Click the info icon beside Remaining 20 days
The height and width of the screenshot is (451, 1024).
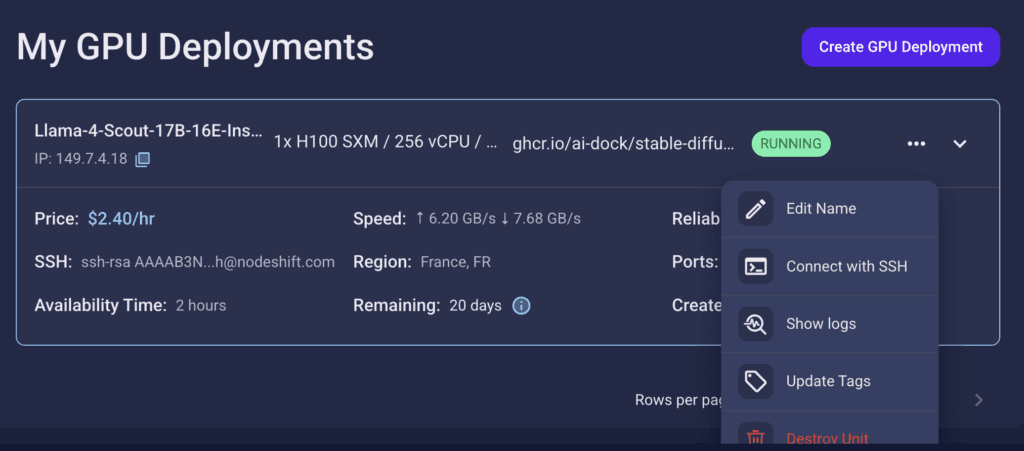[521, 305]
